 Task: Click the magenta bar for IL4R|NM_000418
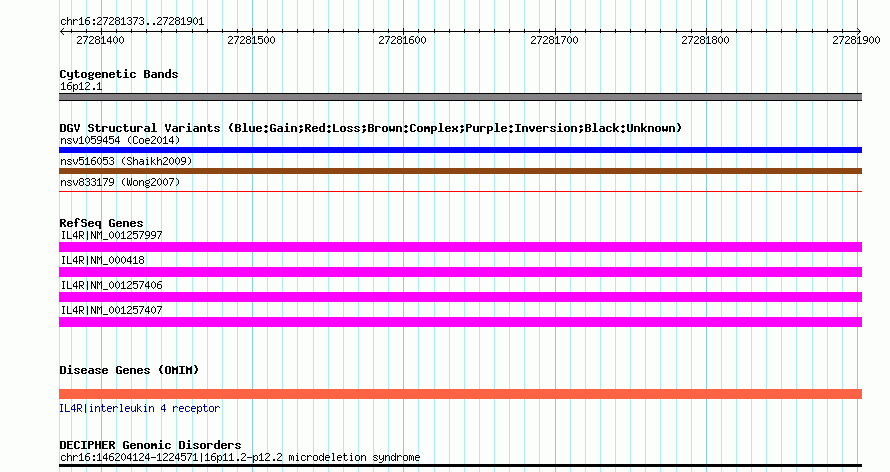[460, 272]
